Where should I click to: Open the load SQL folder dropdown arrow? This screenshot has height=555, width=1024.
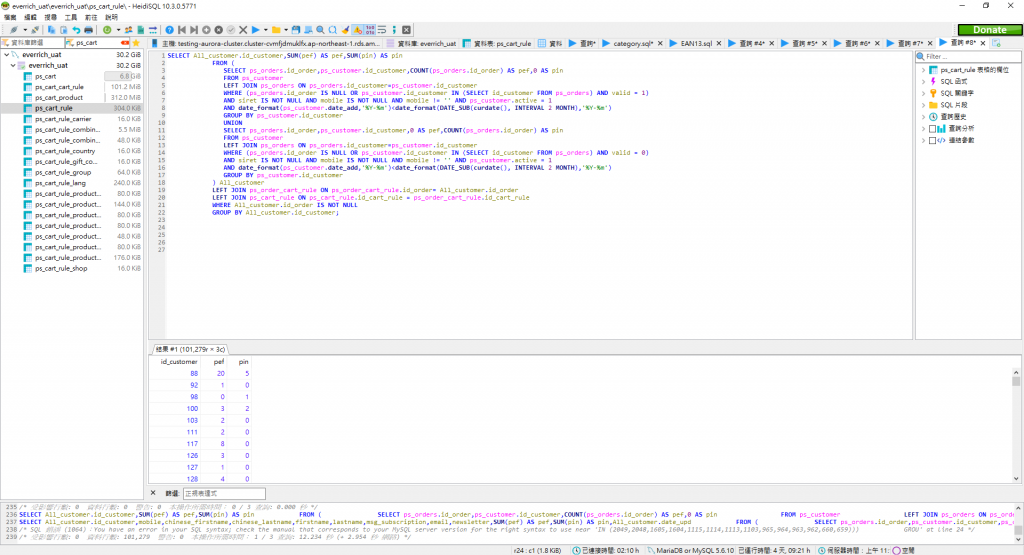[286, 30]
